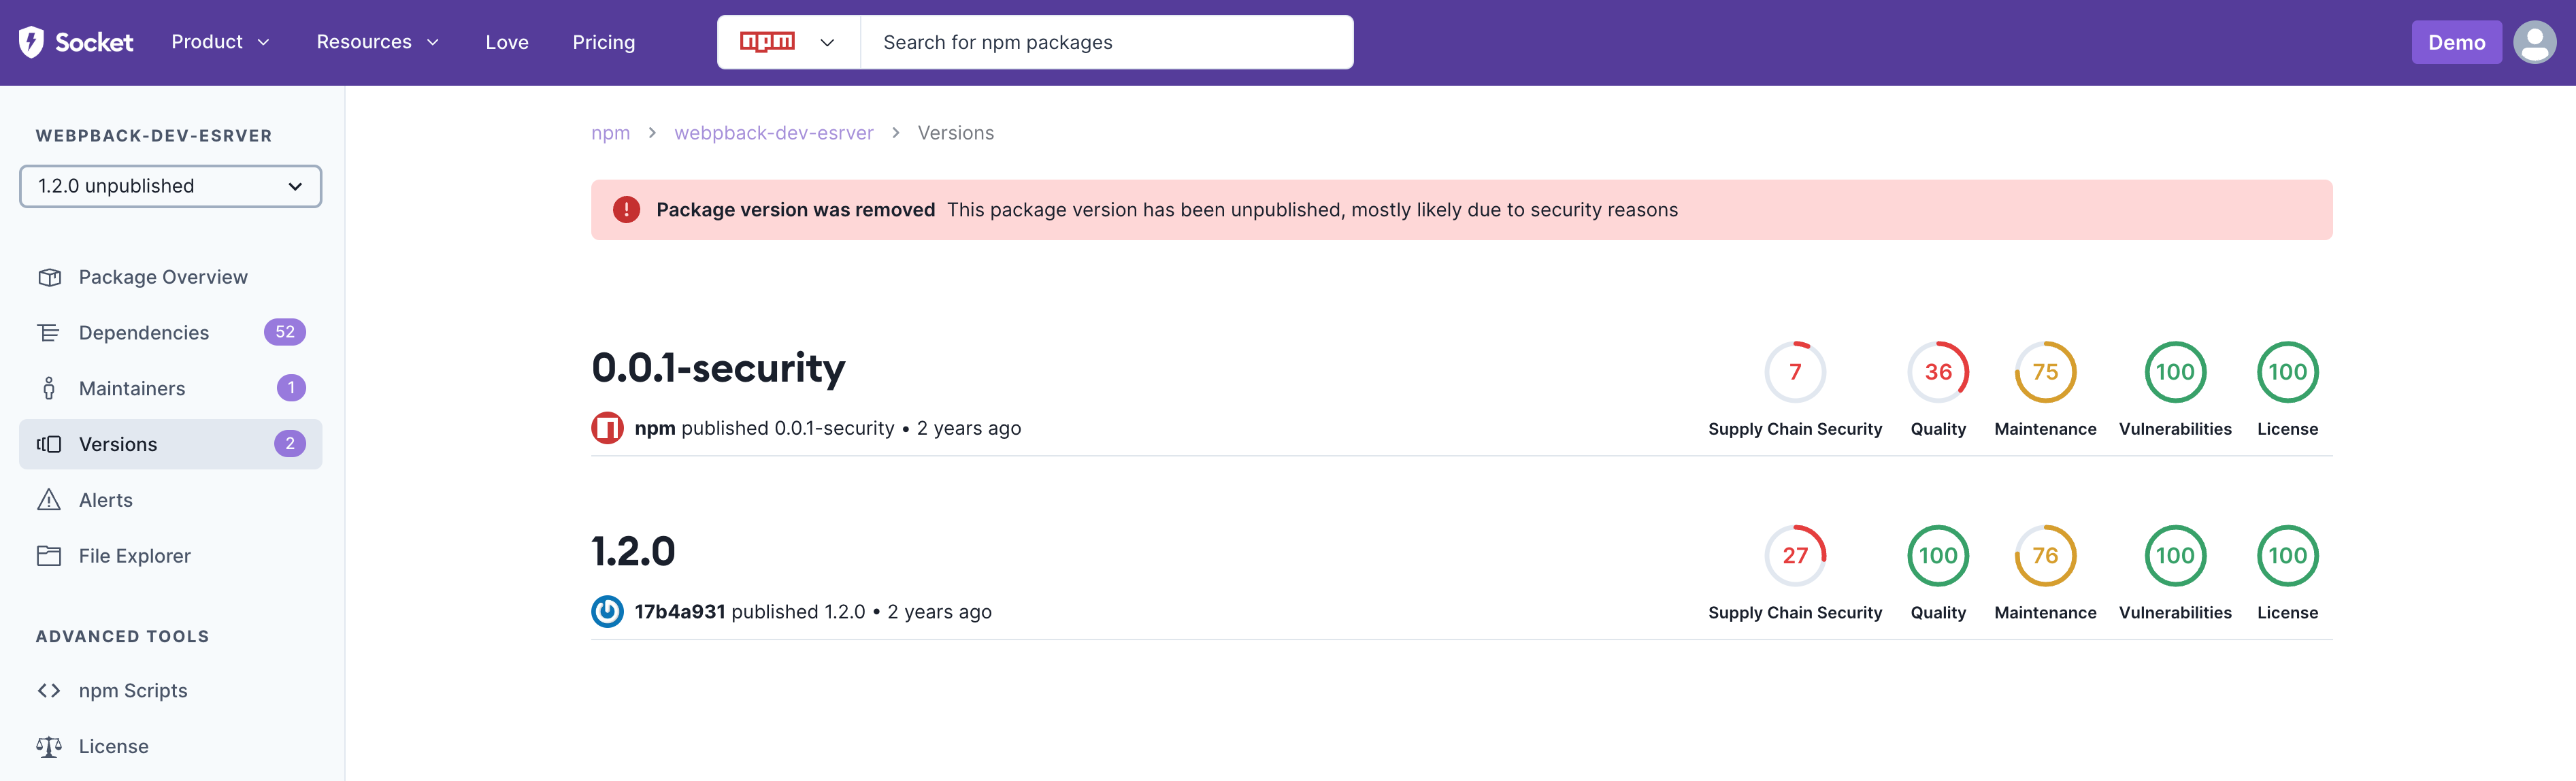Click the npm Scripts code brackets icon
This screenshot has width=2576, height=781.
click(x=49, y=691)
